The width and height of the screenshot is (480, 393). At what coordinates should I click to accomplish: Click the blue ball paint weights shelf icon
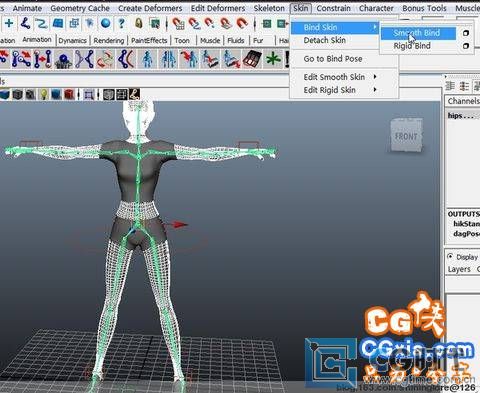(63, 59)
